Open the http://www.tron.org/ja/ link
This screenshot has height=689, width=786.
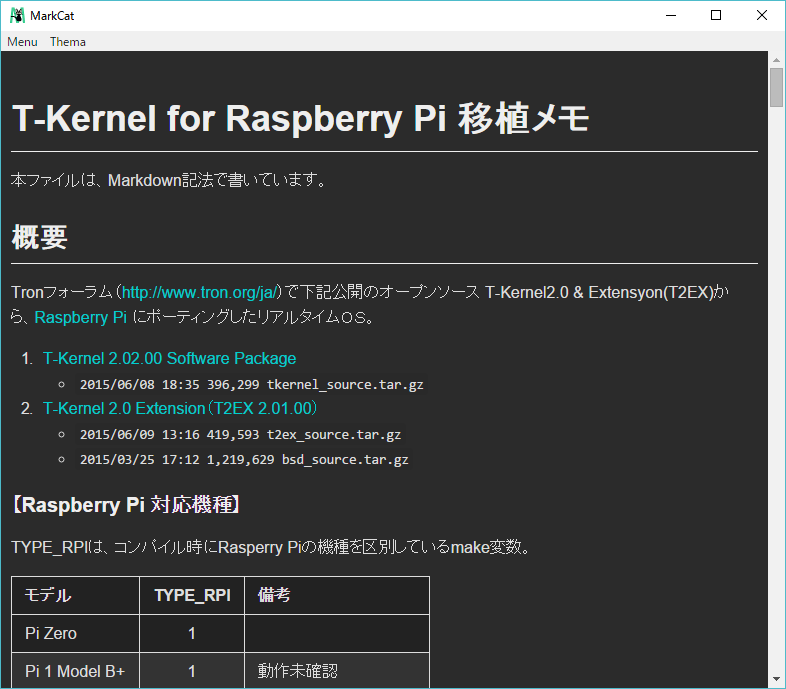coord(200,292)
